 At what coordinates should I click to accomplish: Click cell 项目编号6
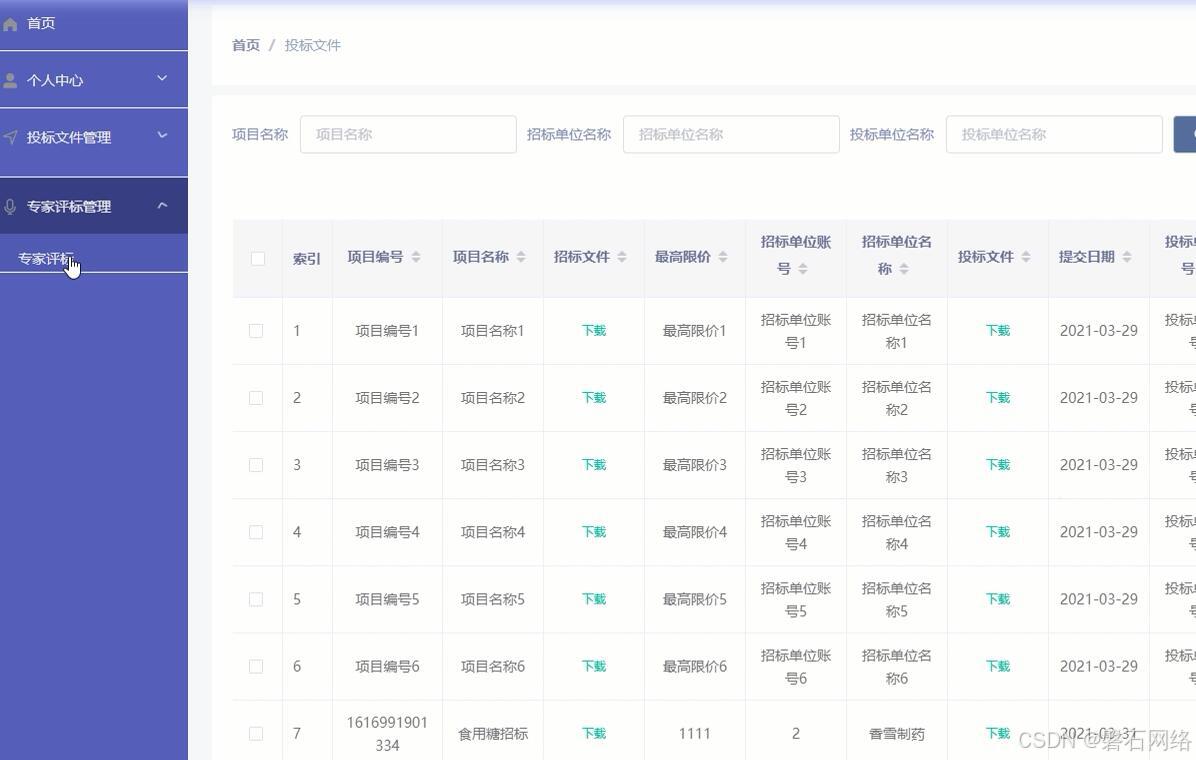tap(387, 666)
